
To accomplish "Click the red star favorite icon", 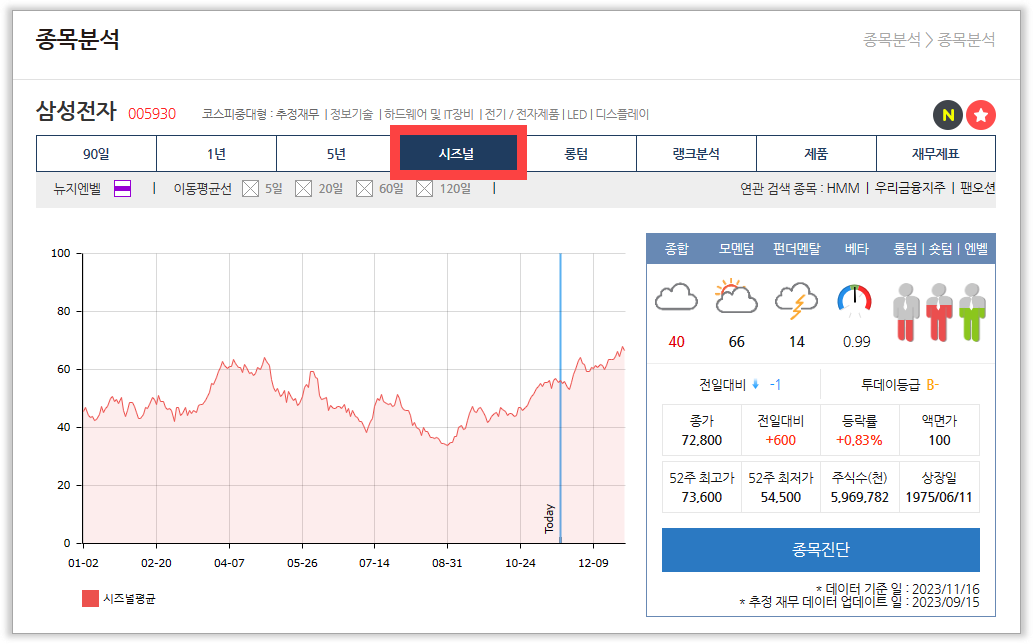I will click(x=981, y=116).
